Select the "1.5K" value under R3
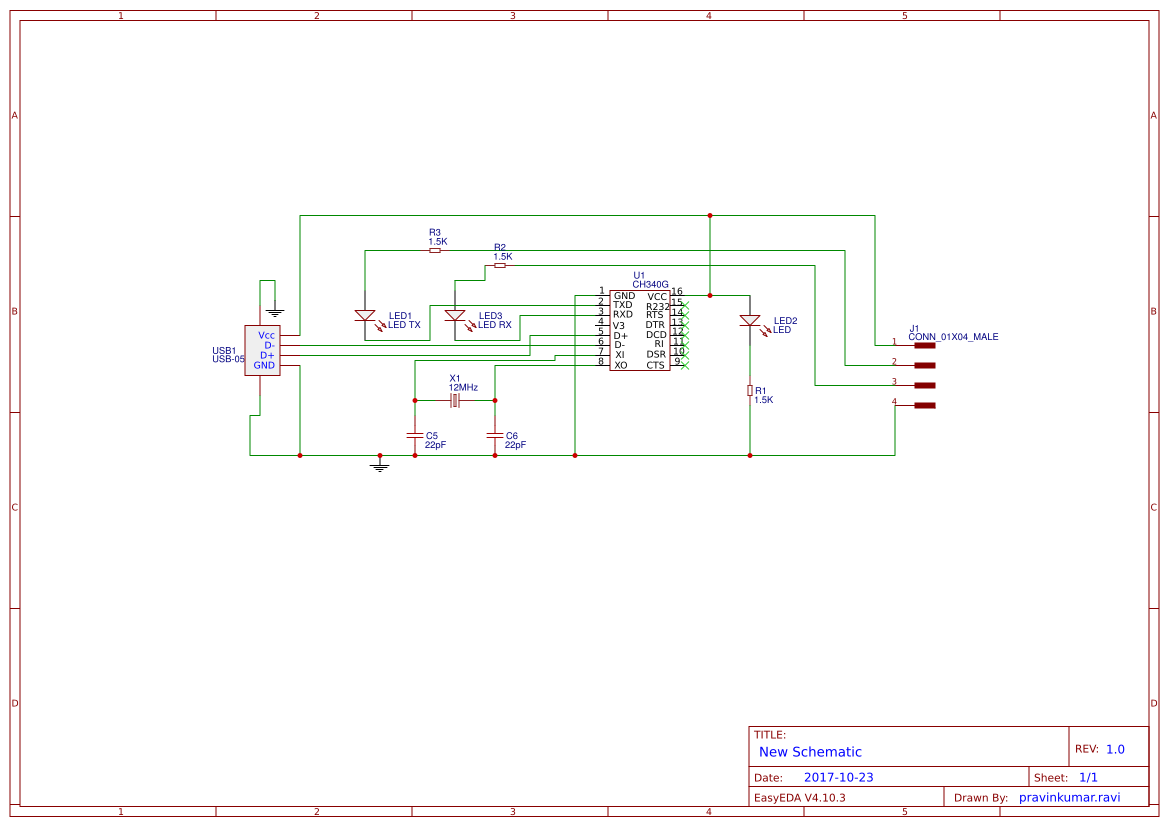The width and height of the screenshot is (1169, 827). coord(438,242)
